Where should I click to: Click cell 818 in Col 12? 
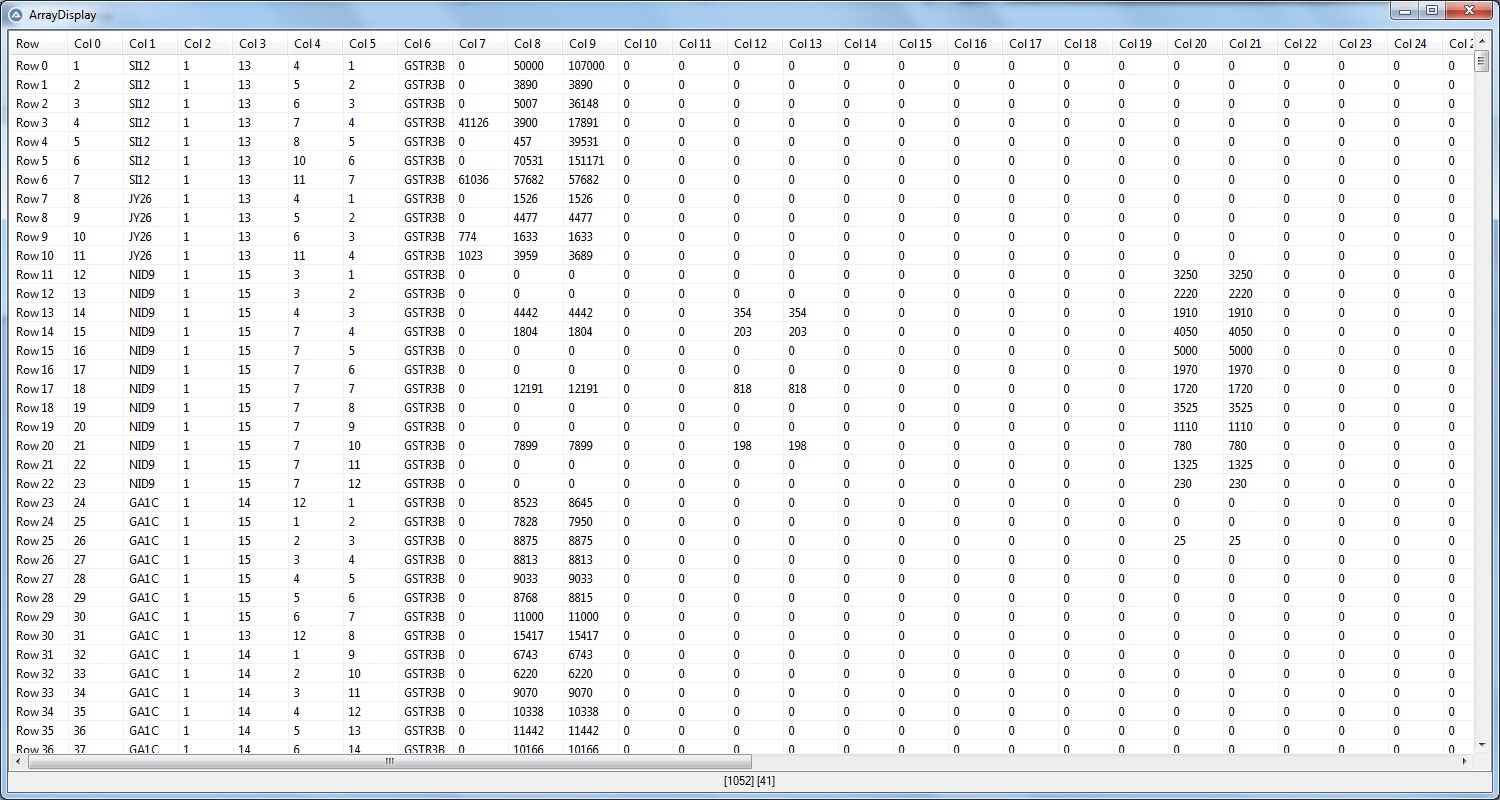click(742, 389)
